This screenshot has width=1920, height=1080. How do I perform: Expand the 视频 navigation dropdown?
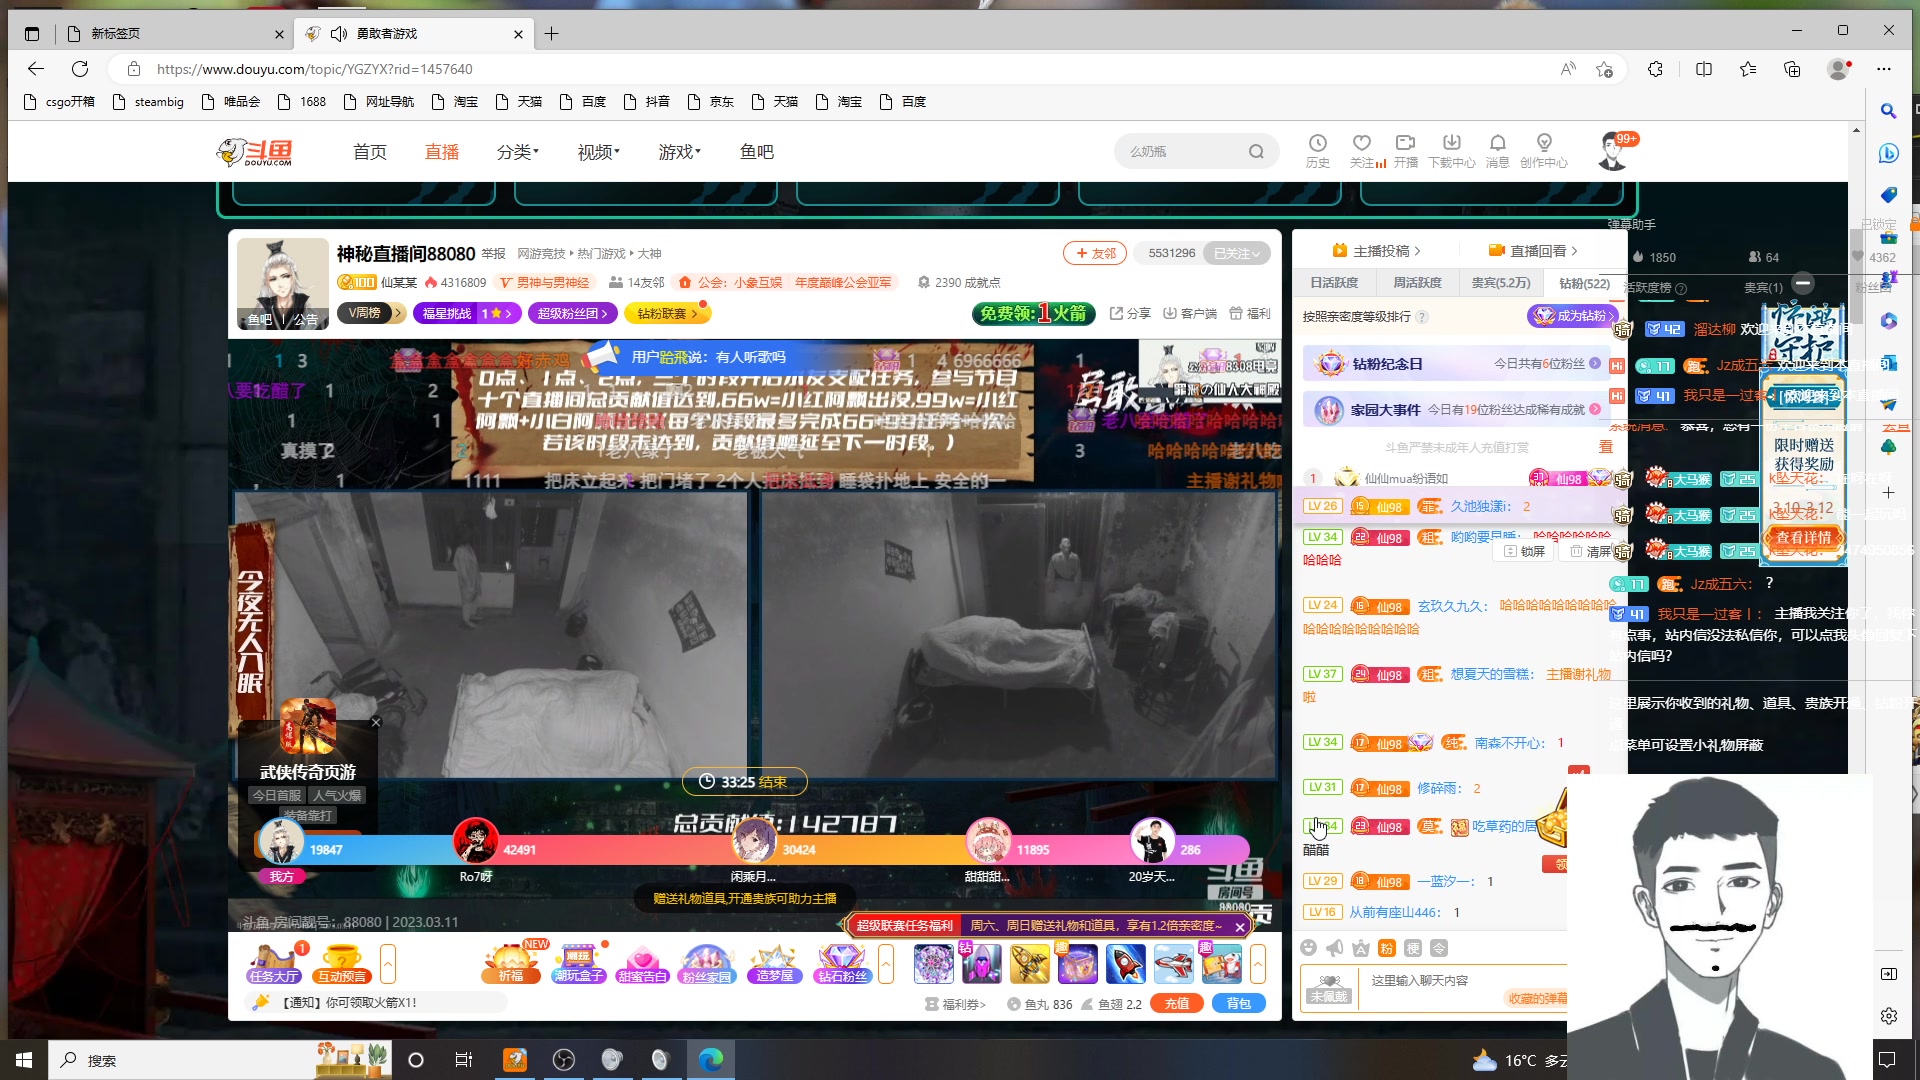(x=598, y=152)
